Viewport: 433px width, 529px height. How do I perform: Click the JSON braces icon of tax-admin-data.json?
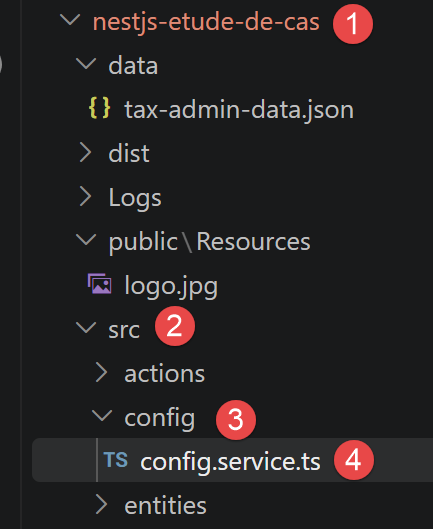pos(99,108)
